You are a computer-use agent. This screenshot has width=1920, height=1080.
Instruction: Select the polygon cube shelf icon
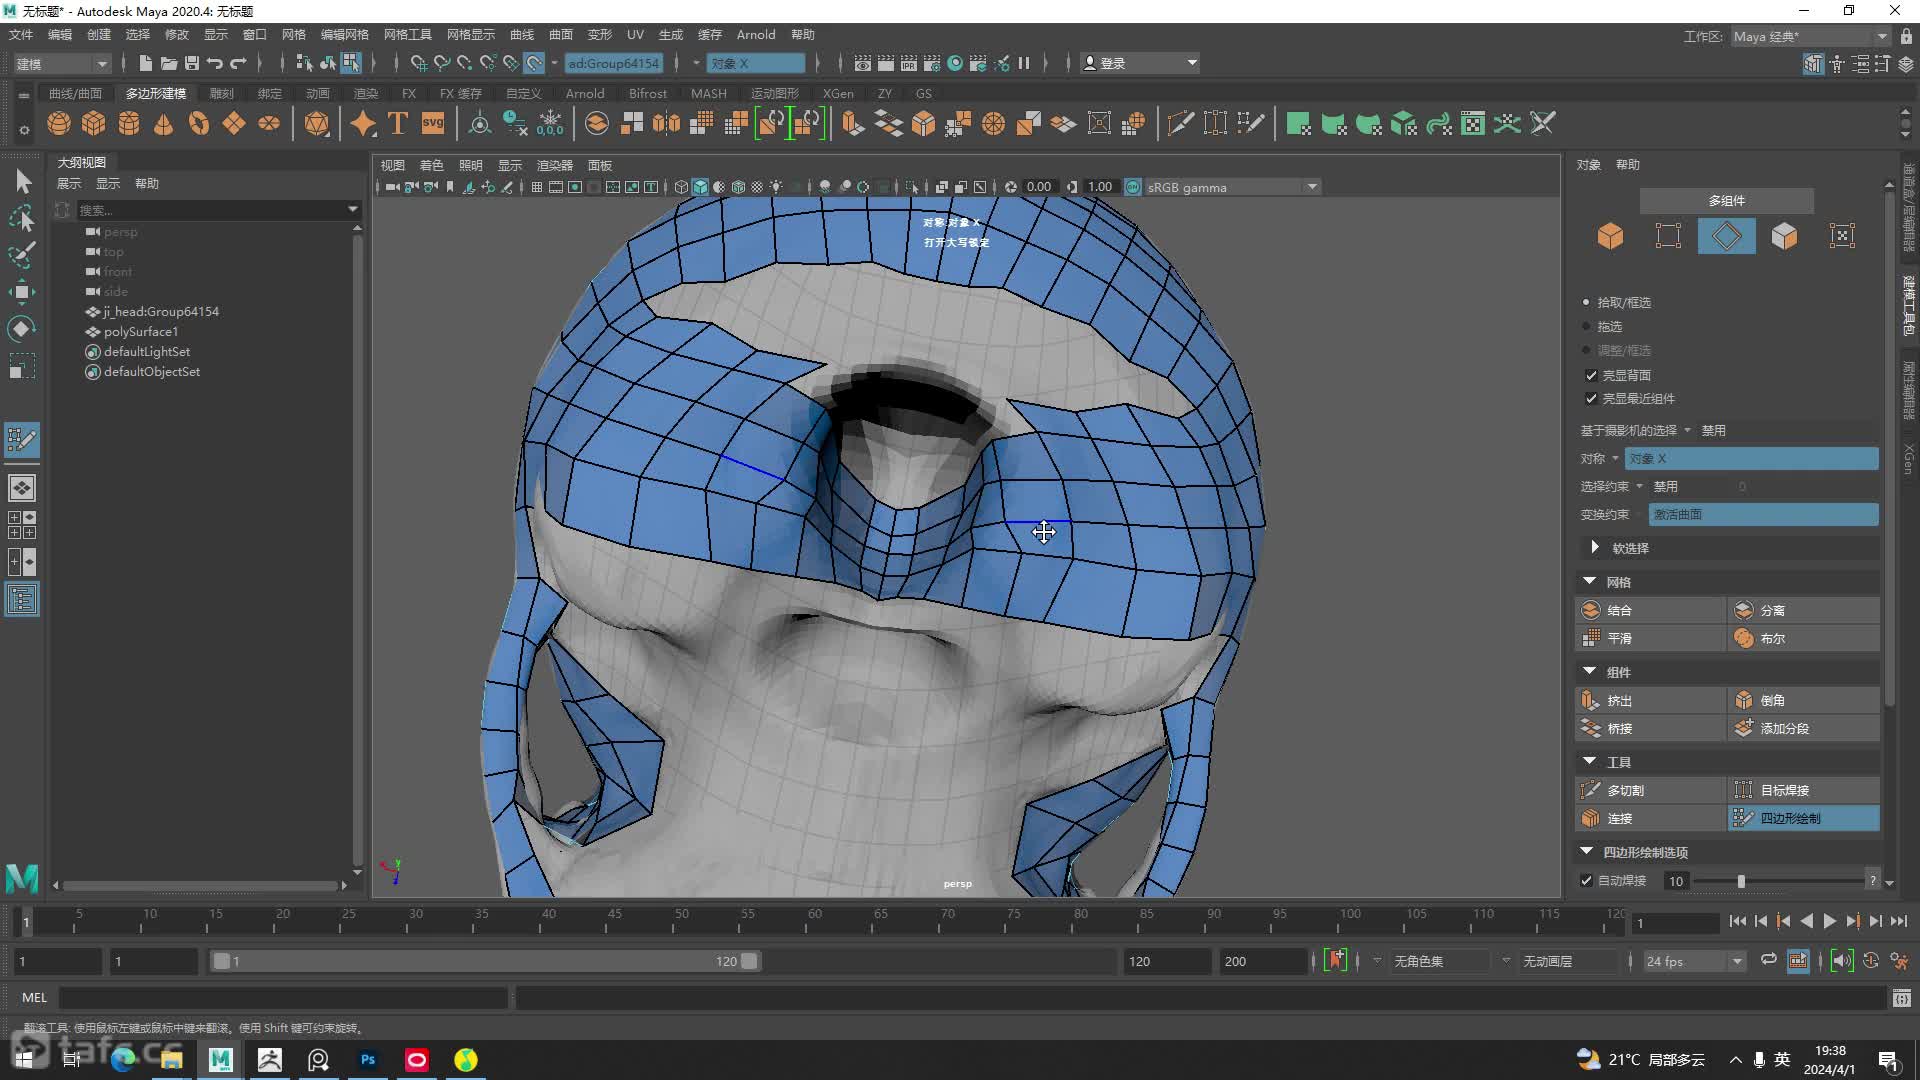(x=94, y=123)
